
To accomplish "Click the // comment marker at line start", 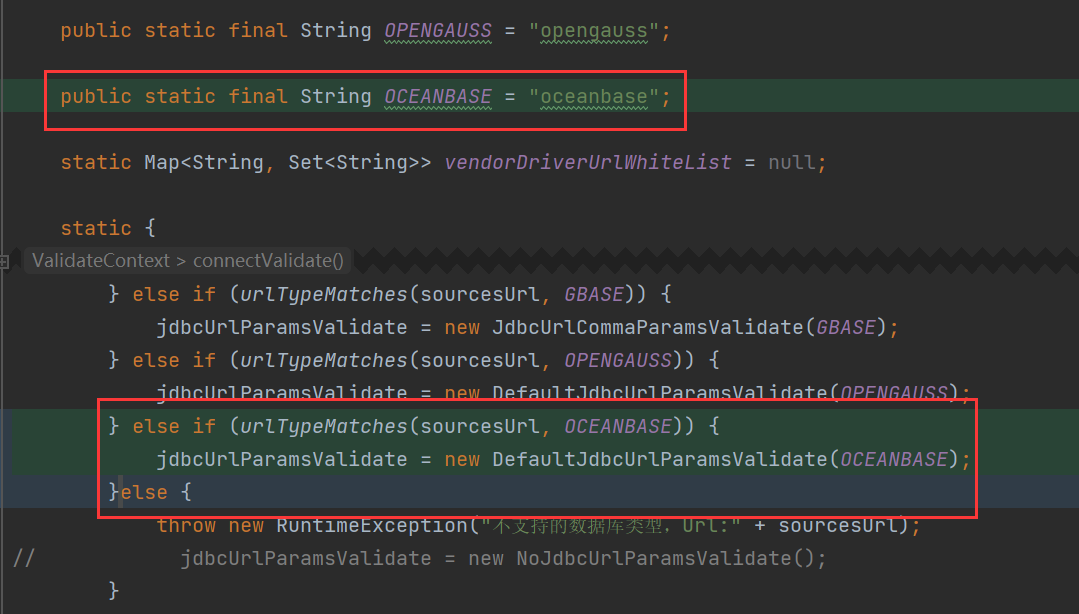I will (24, 558).
